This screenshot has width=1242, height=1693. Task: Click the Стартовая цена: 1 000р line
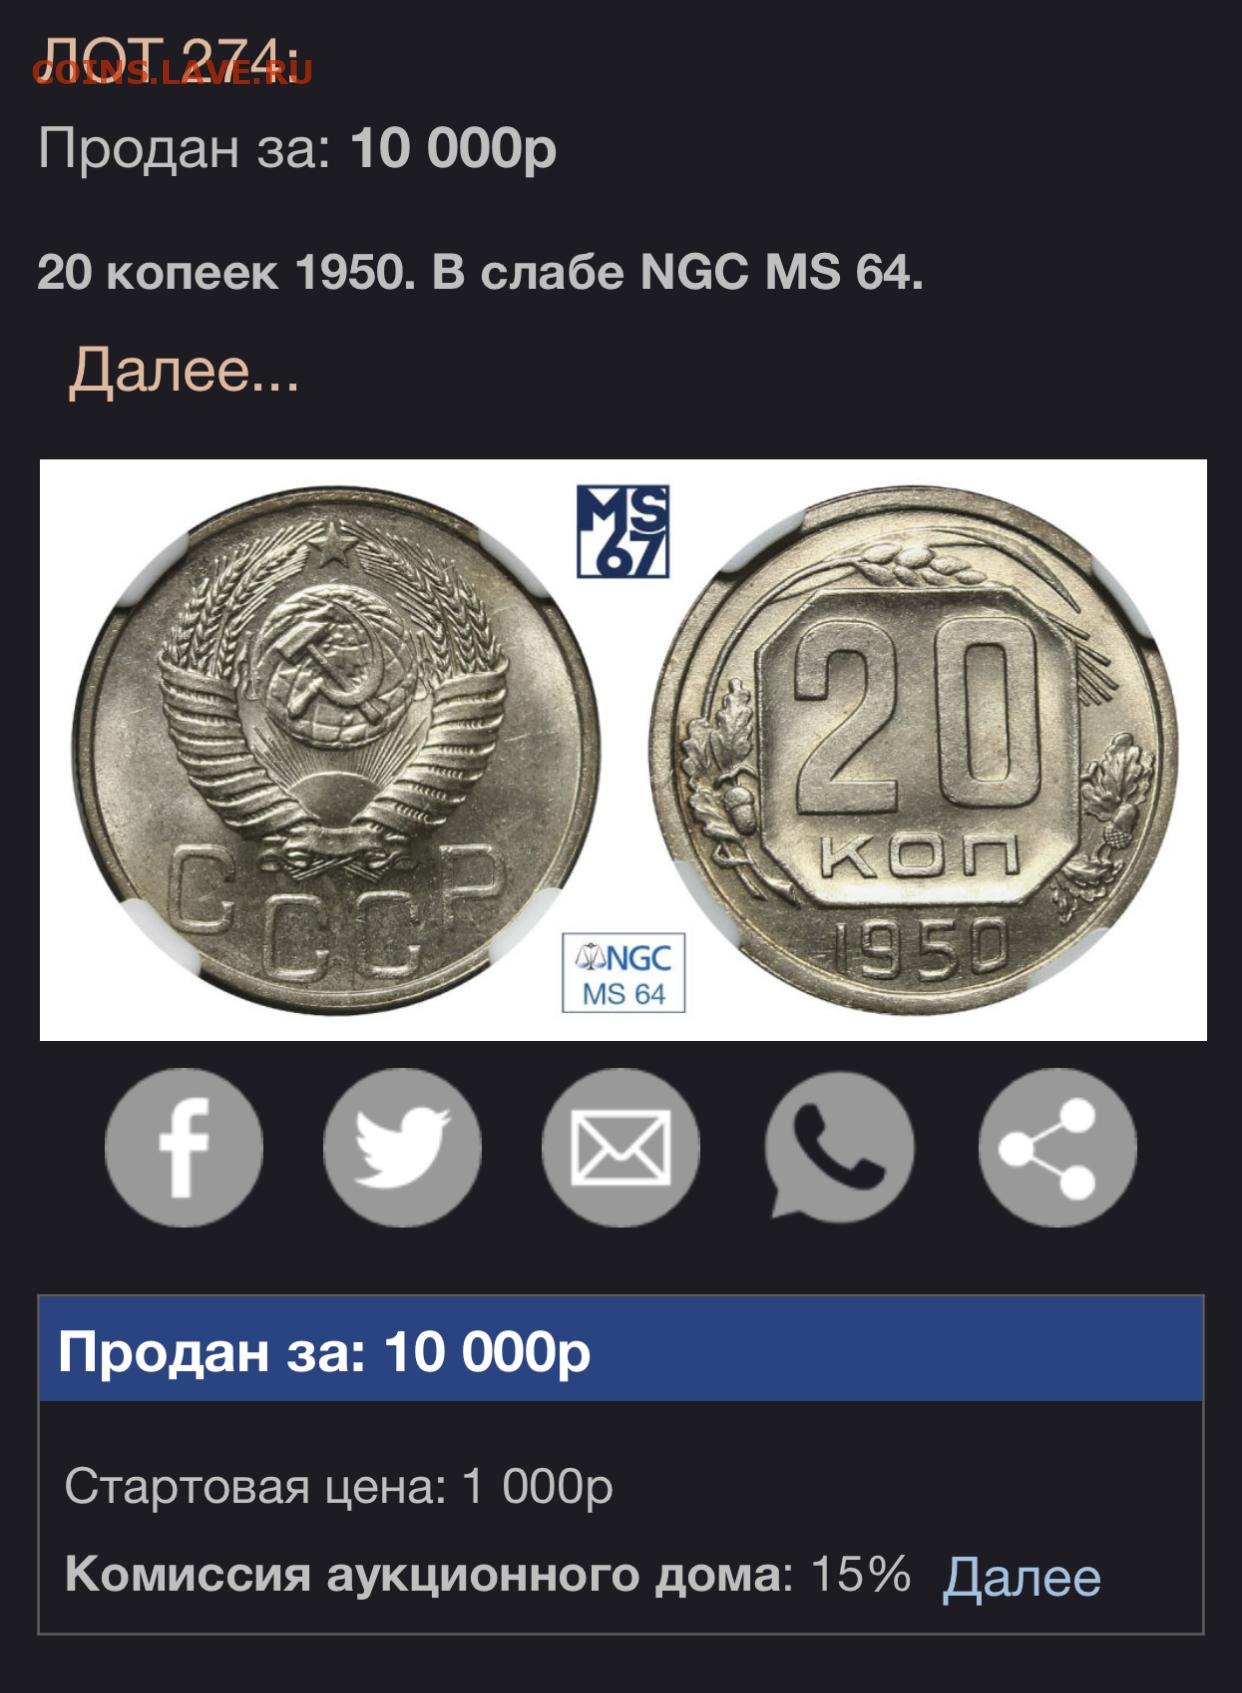click(x=339, y=1487)
